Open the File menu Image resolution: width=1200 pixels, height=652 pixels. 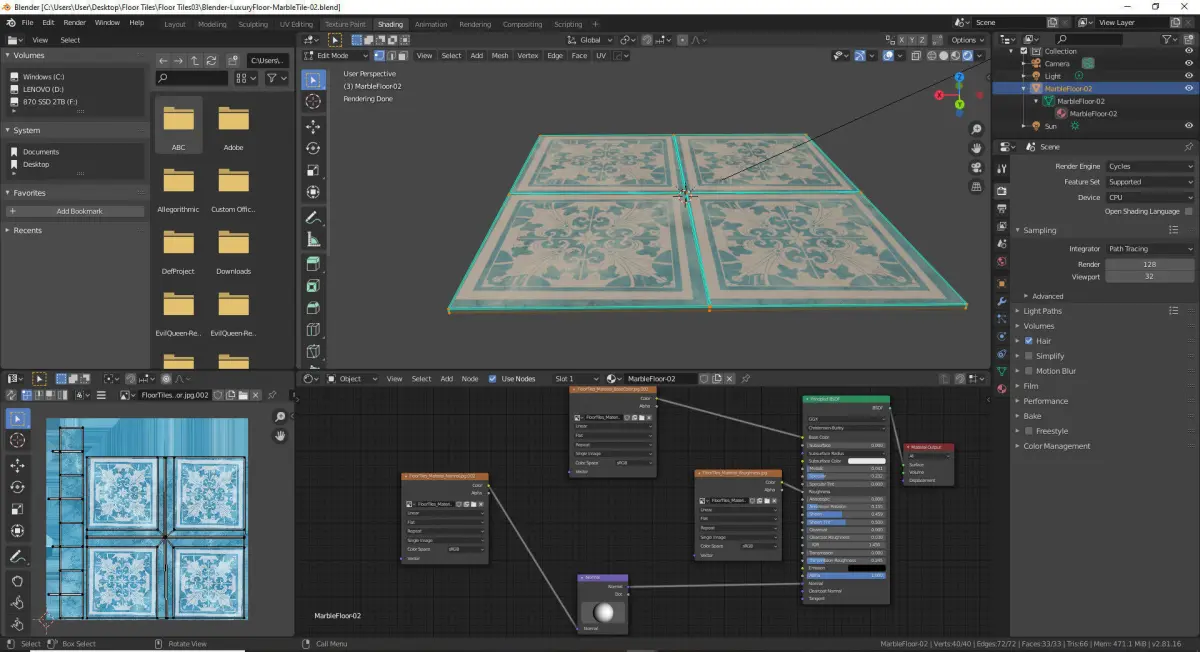(26, 22)
